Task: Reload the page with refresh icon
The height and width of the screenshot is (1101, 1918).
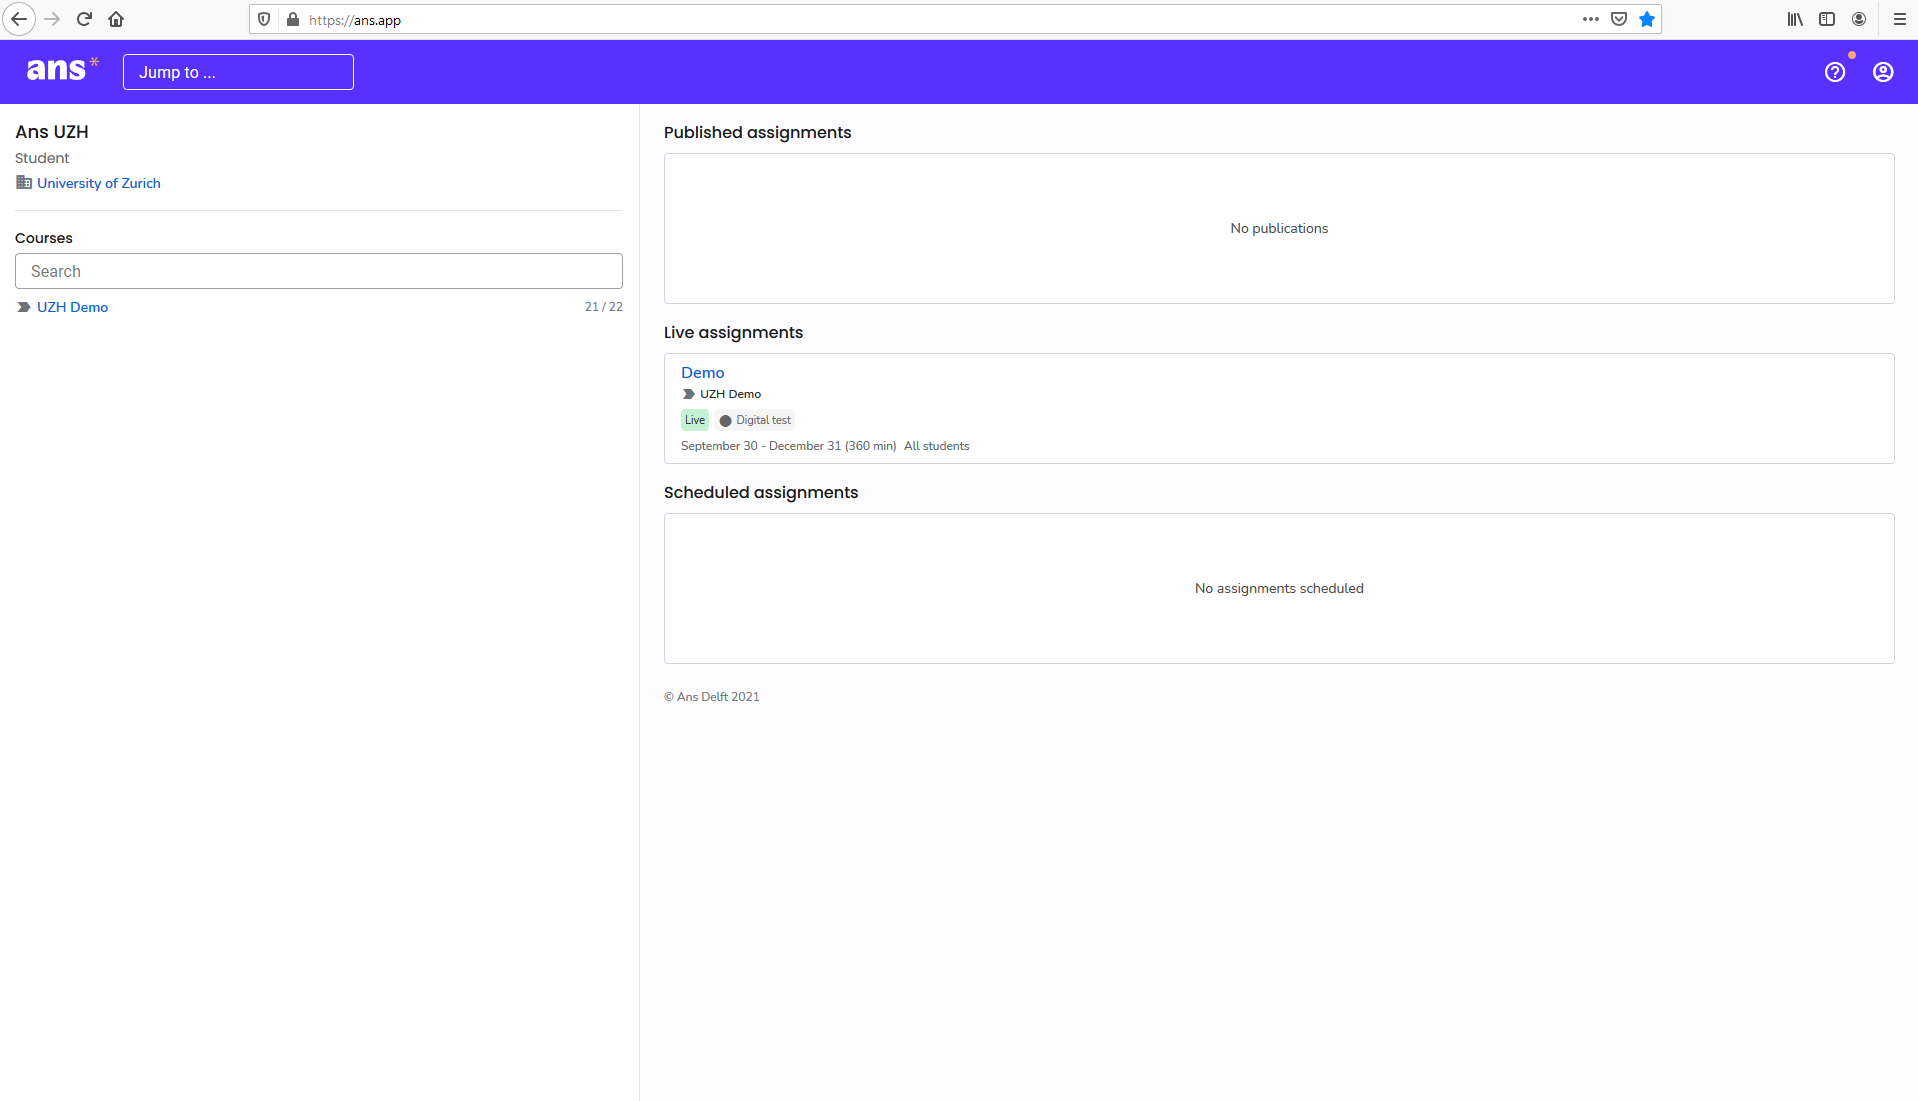Action: [84, 19]
